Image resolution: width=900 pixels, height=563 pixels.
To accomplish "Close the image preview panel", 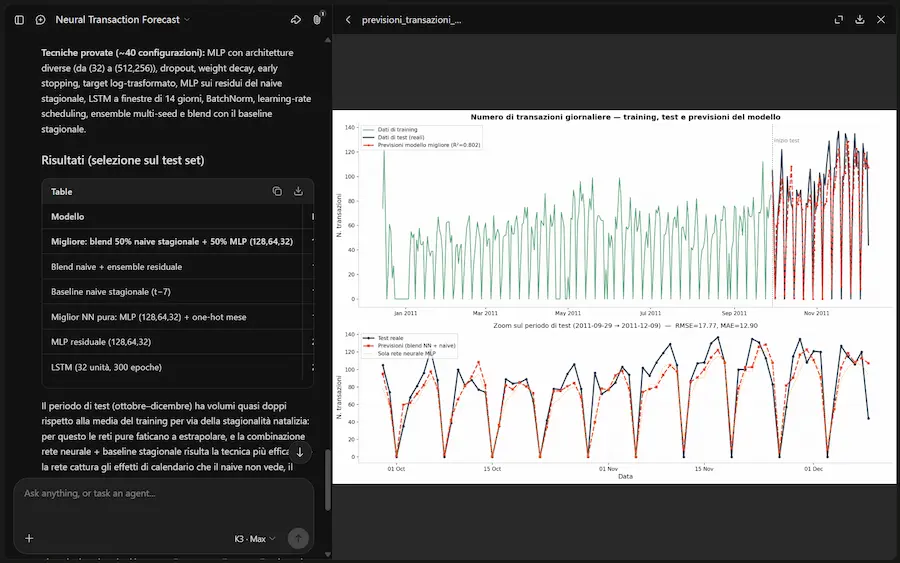I will point(880,20).
